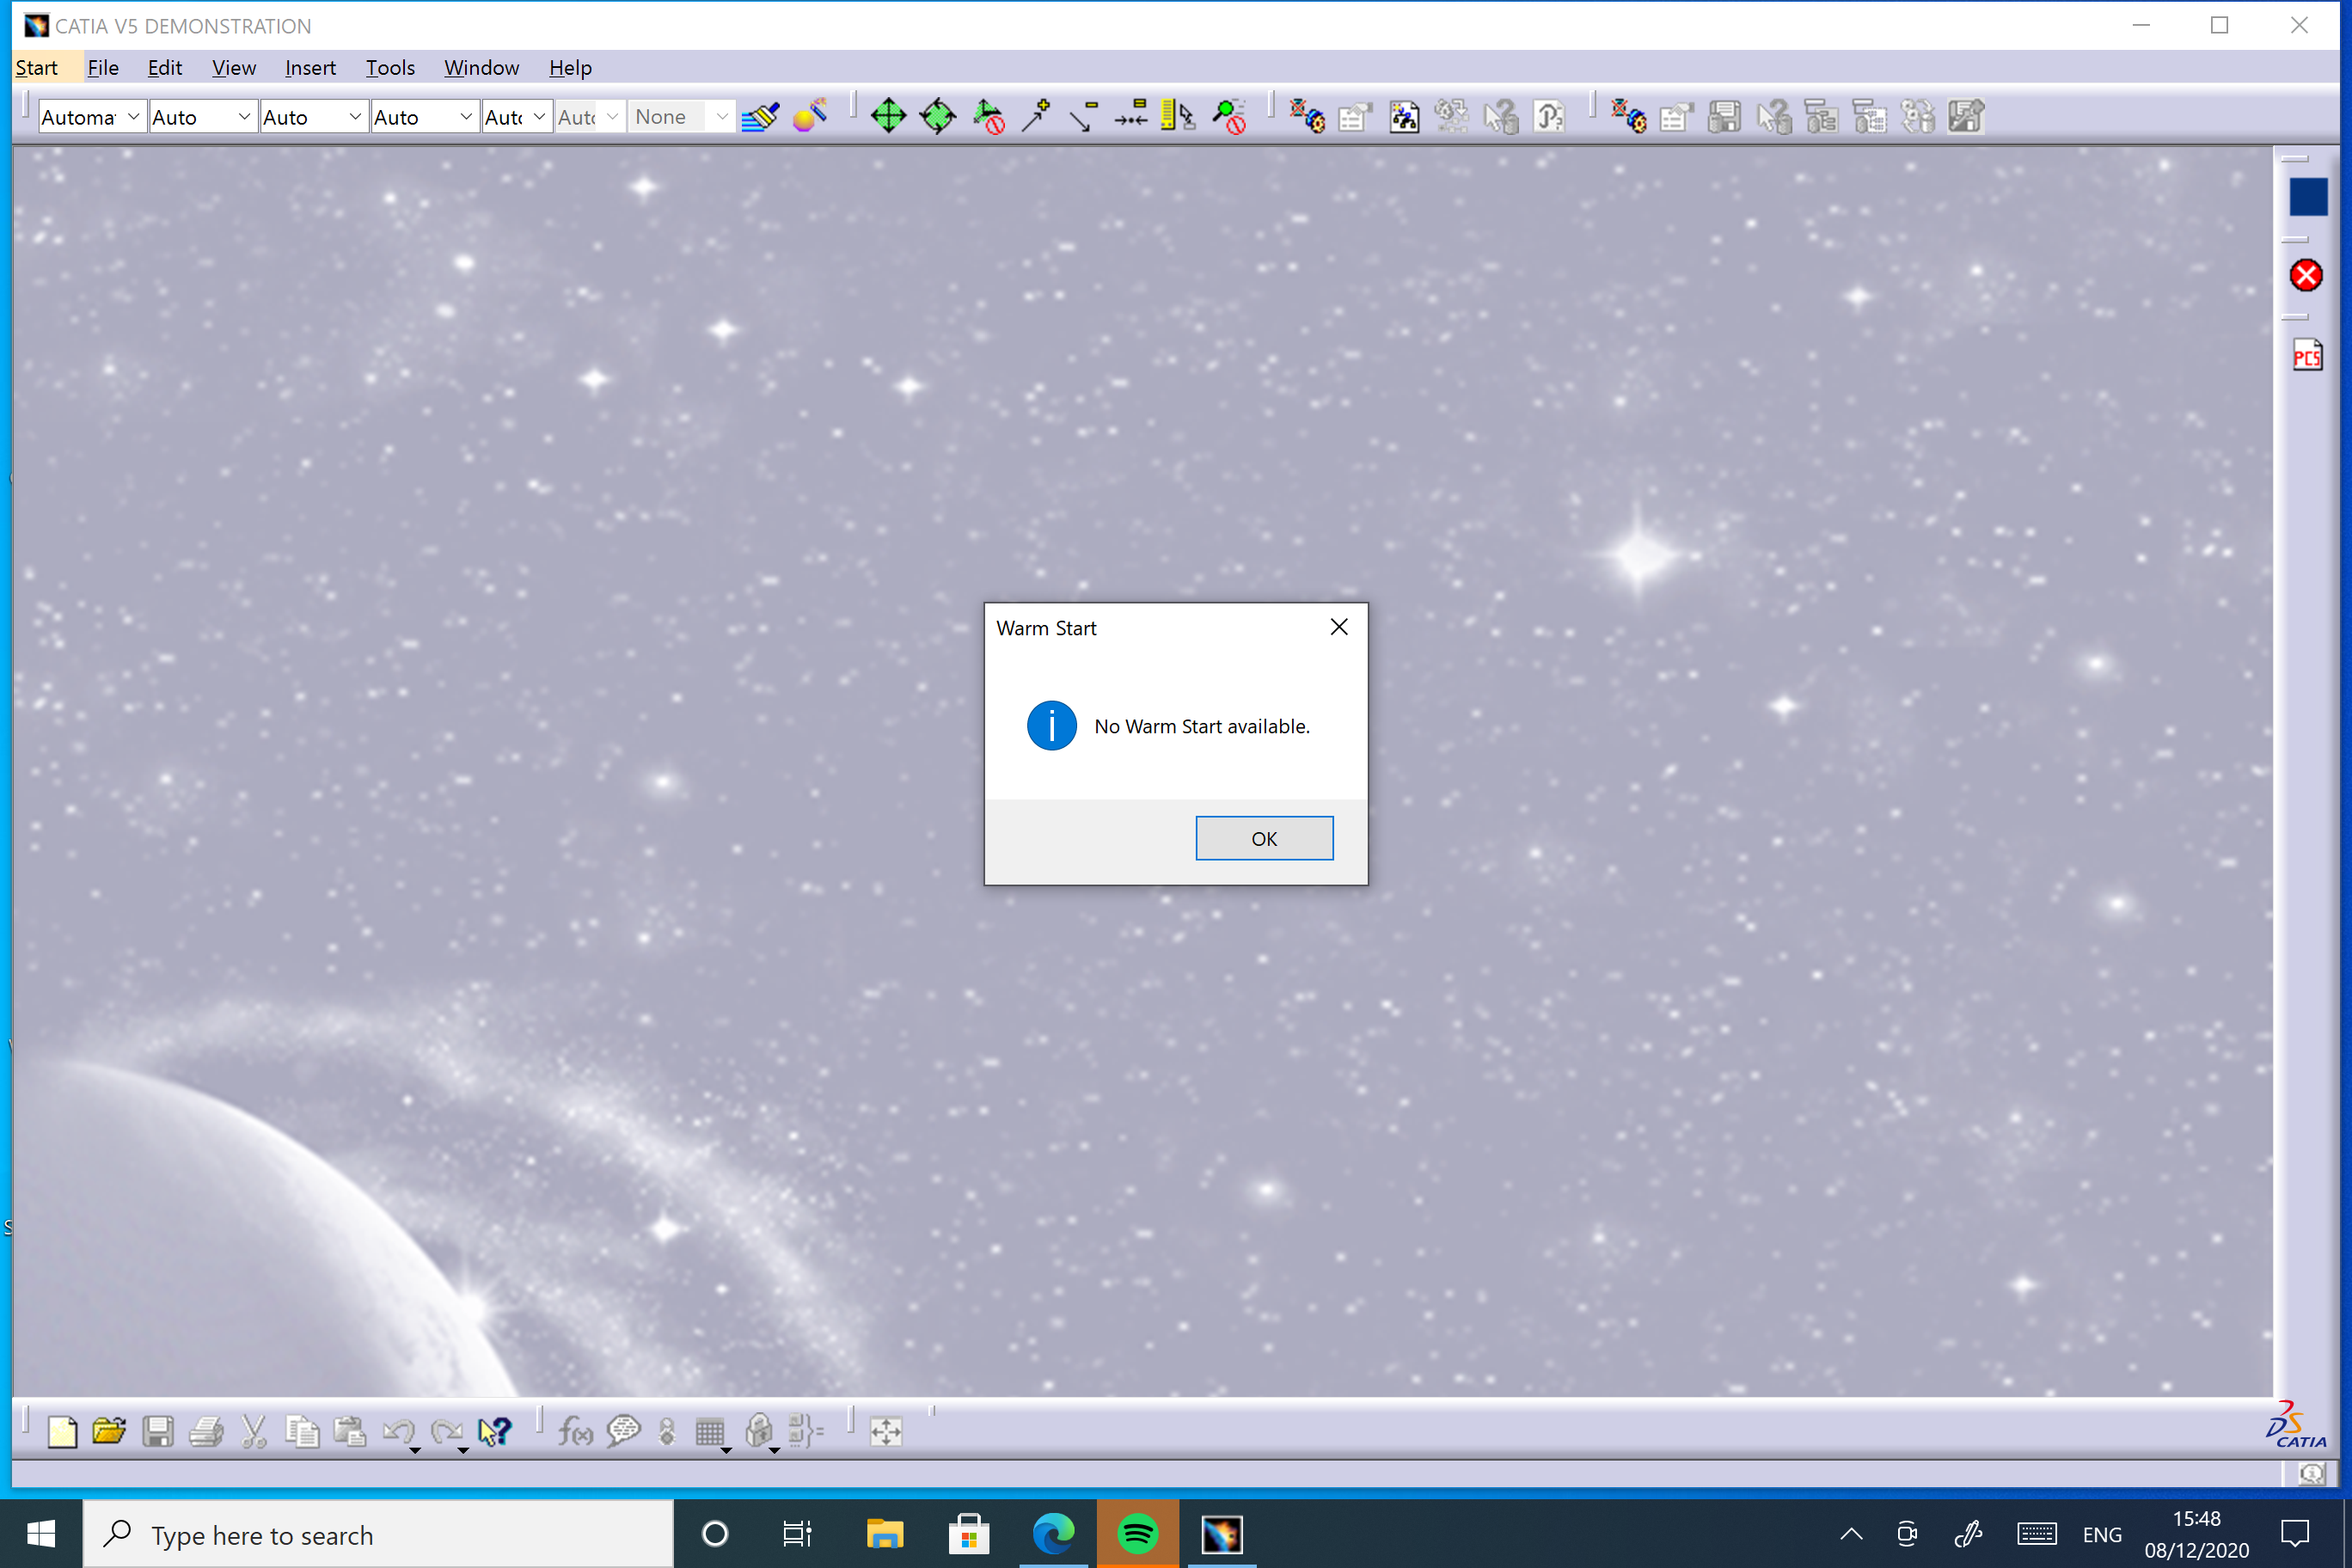Click the red circle X icon on right
This screenshot has height=1568, width=2352.
click(2306, 275)
